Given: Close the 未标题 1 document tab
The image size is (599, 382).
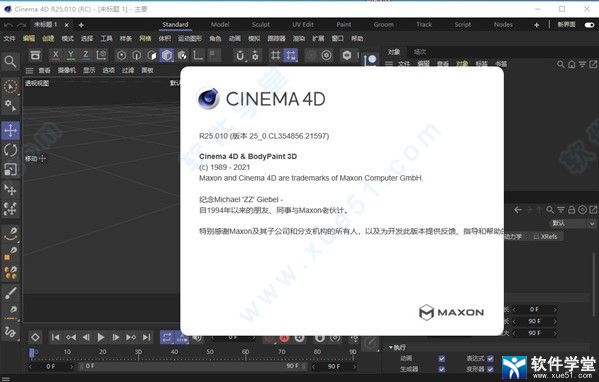Looking at the screenshot, I should 66,25.
